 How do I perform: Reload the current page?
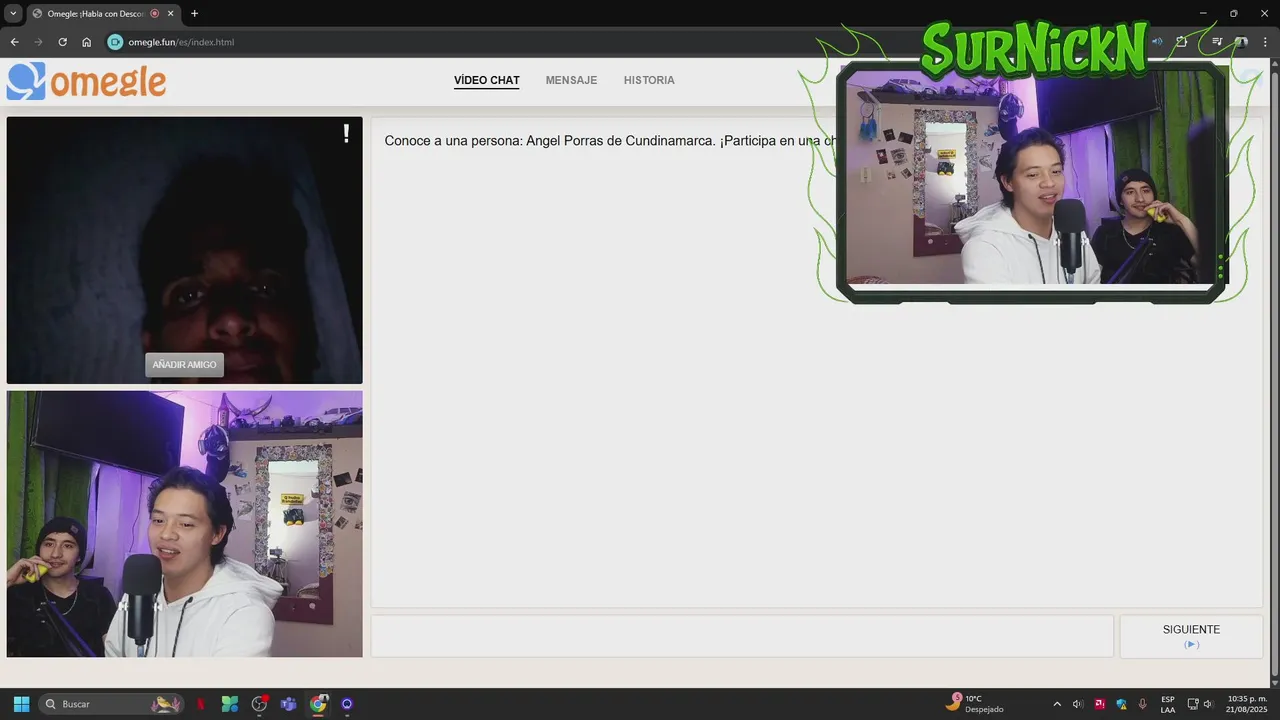[62, 42]
